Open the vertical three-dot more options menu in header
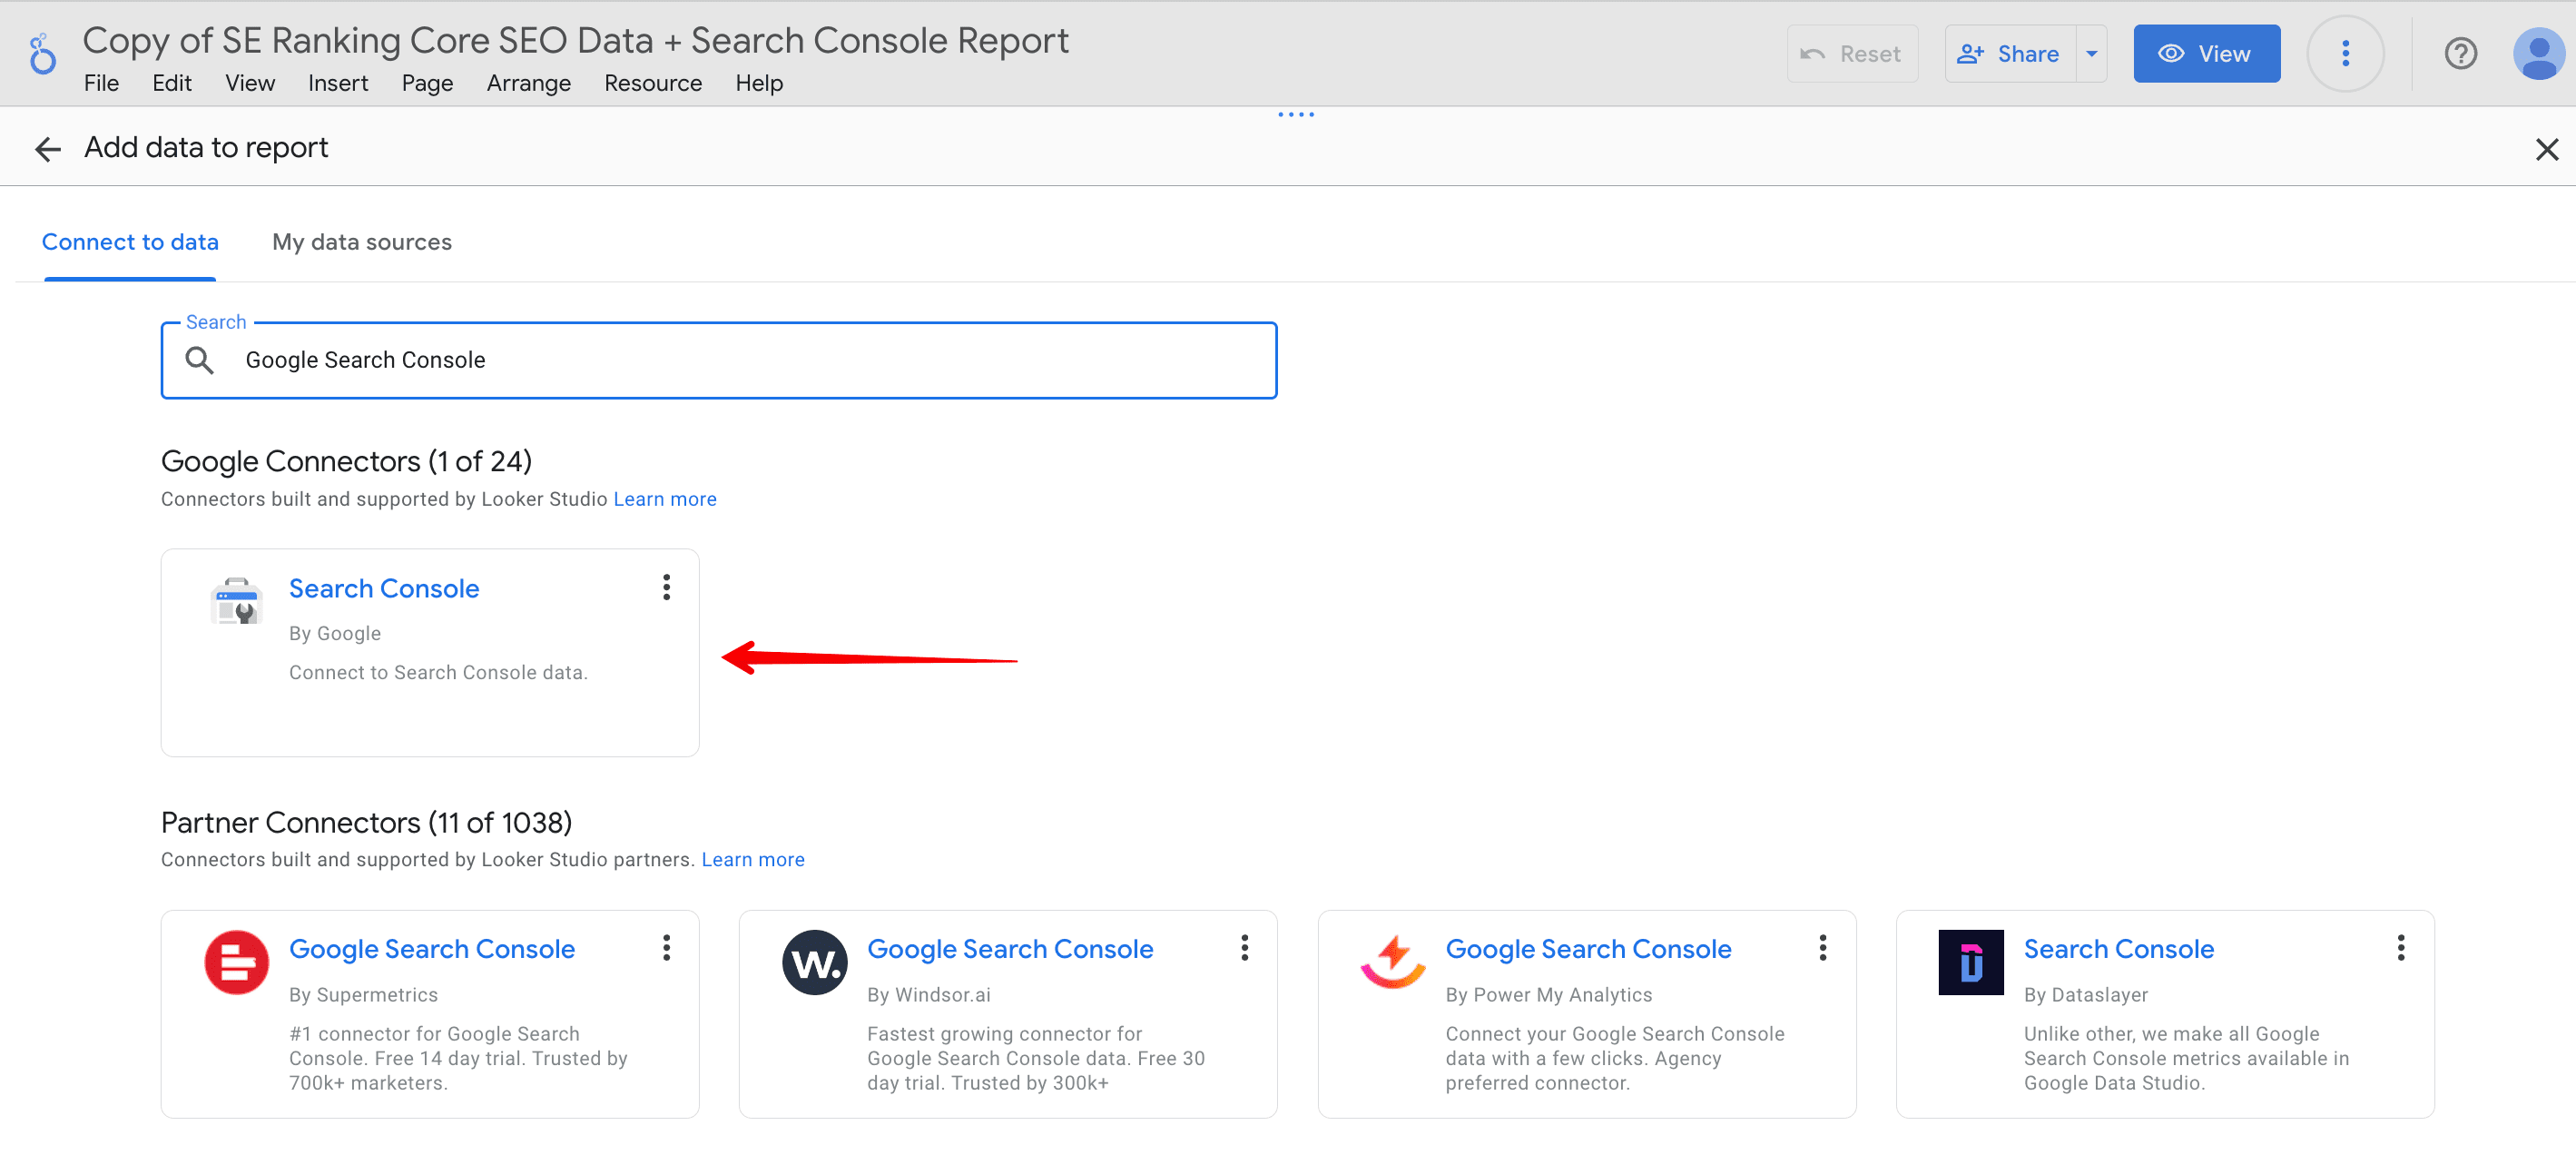Screen dimensions: 2576x1155 [2345, 54]
